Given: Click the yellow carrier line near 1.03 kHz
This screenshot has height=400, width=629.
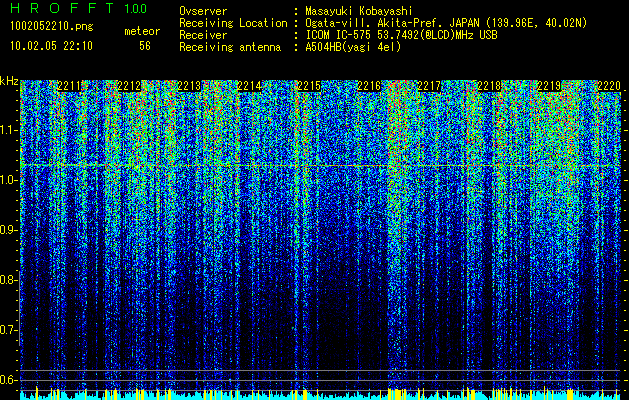Looking at the screenshot, I should coord(320,165).
